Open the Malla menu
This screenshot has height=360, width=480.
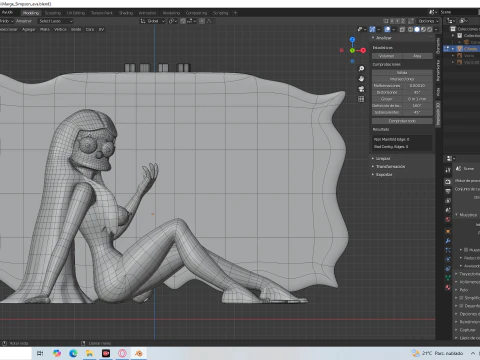pyautogui.click(x=45, y=29)
